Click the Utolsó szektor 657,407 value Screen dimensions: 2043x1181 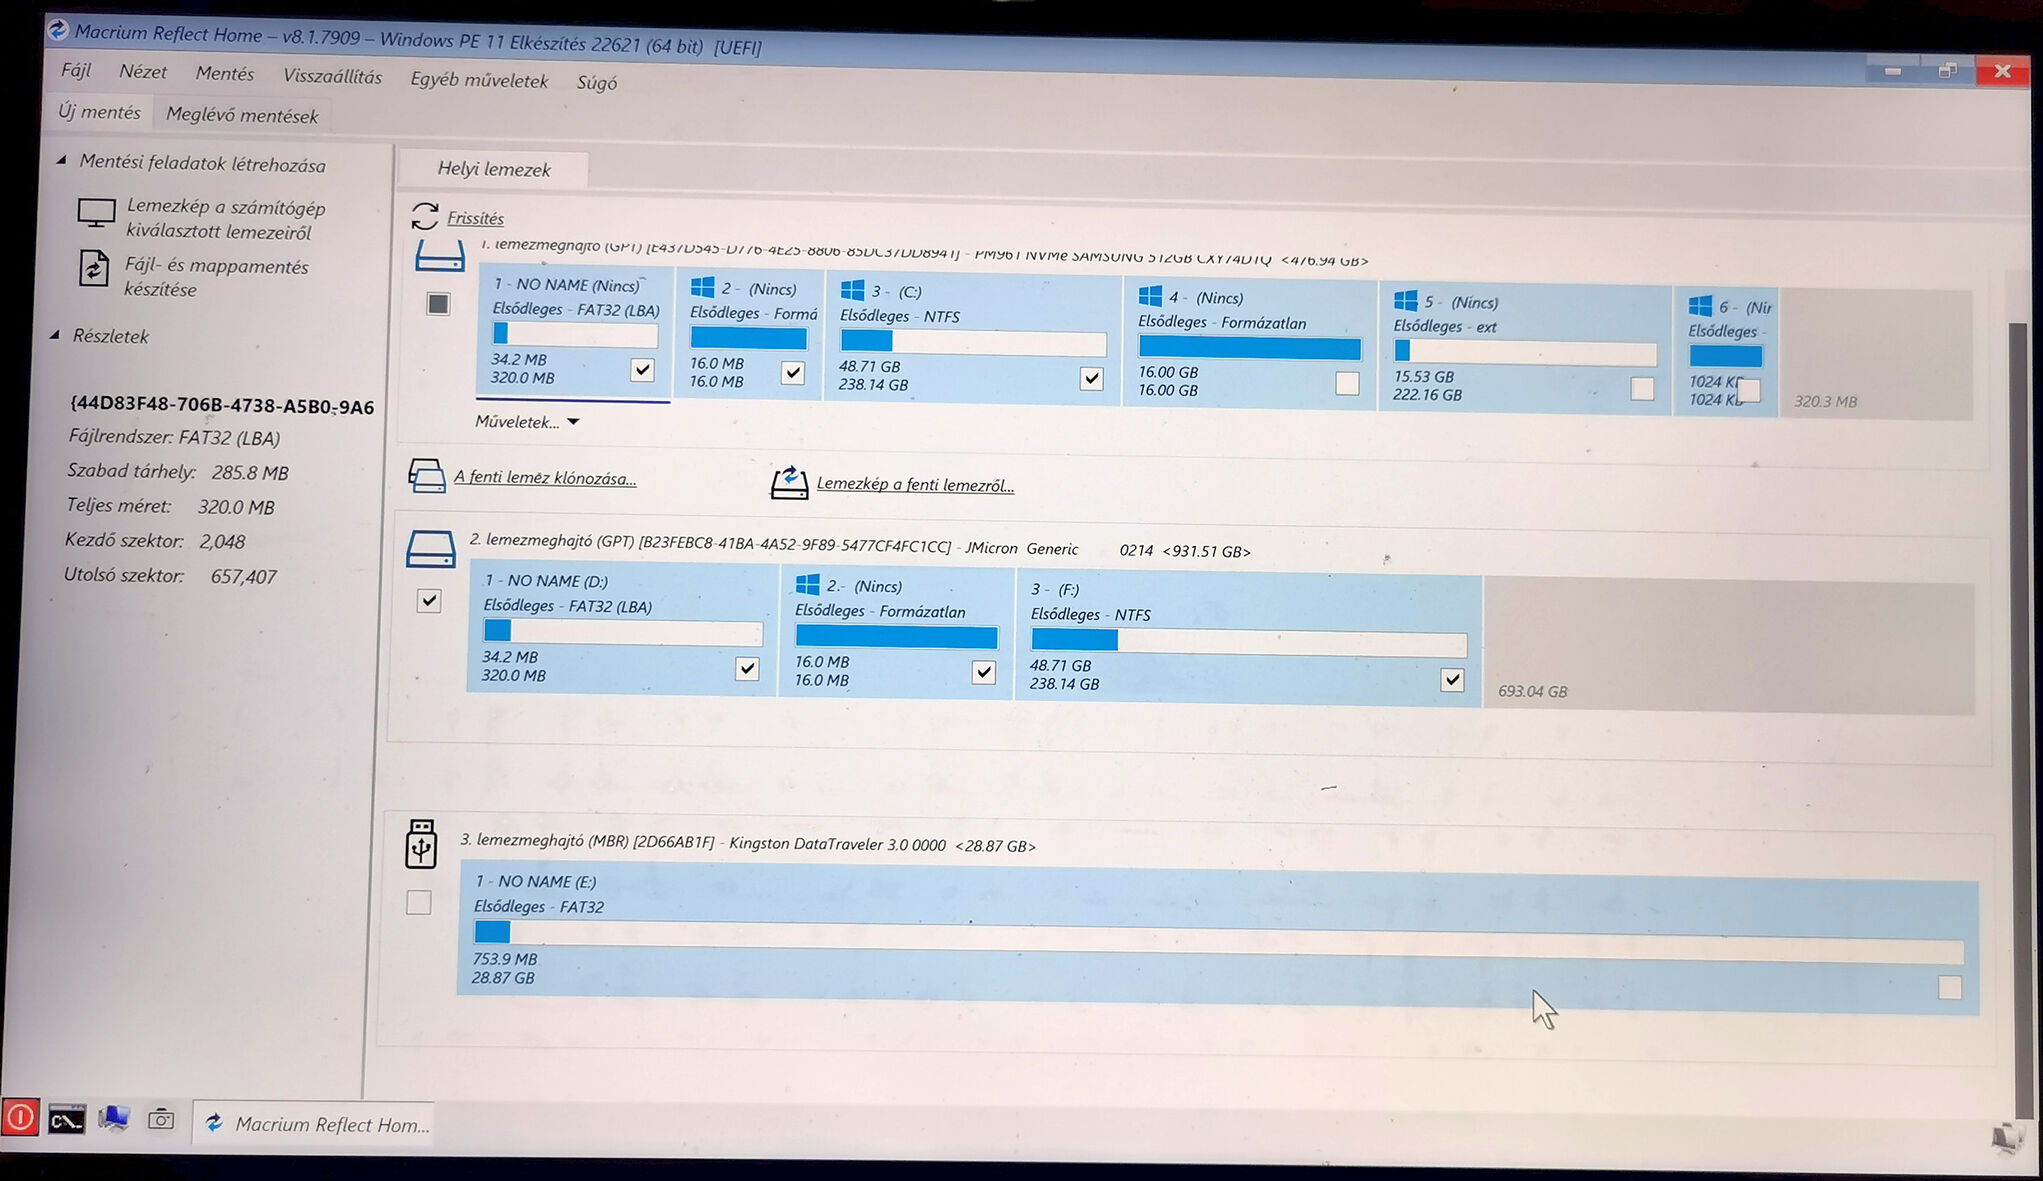(x=243, y=576)
